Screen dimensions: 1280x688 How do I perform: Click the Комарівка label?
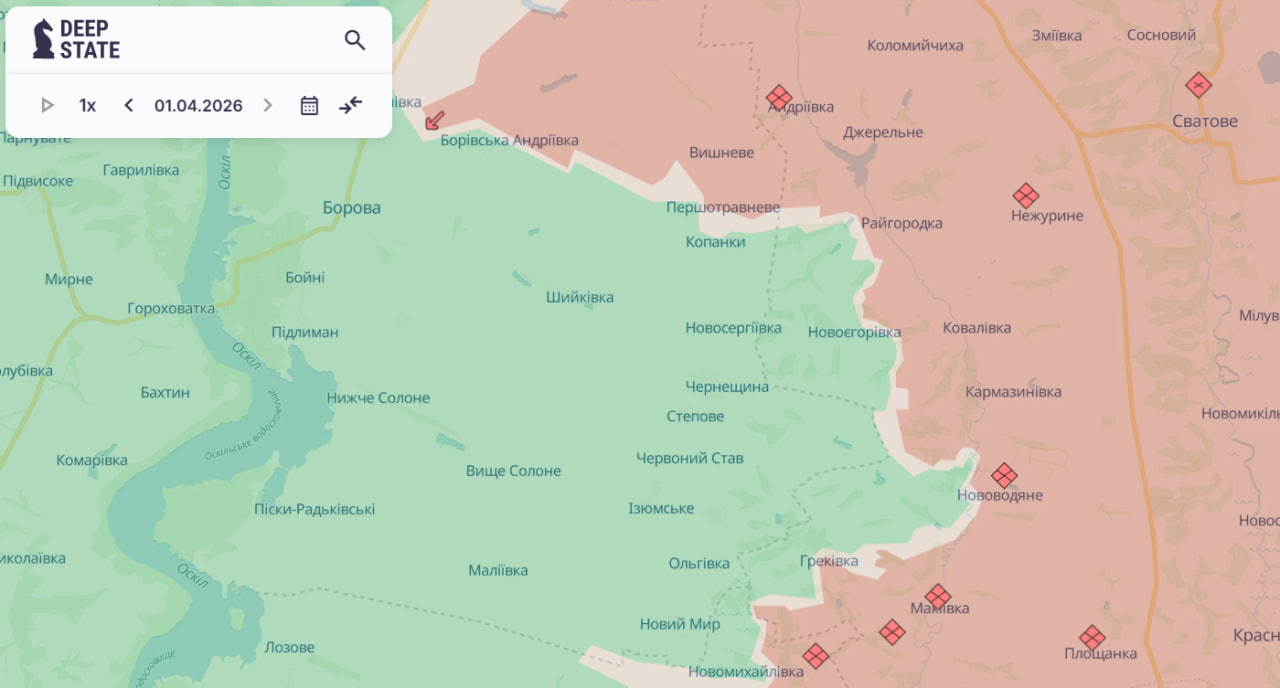[92, 460]
